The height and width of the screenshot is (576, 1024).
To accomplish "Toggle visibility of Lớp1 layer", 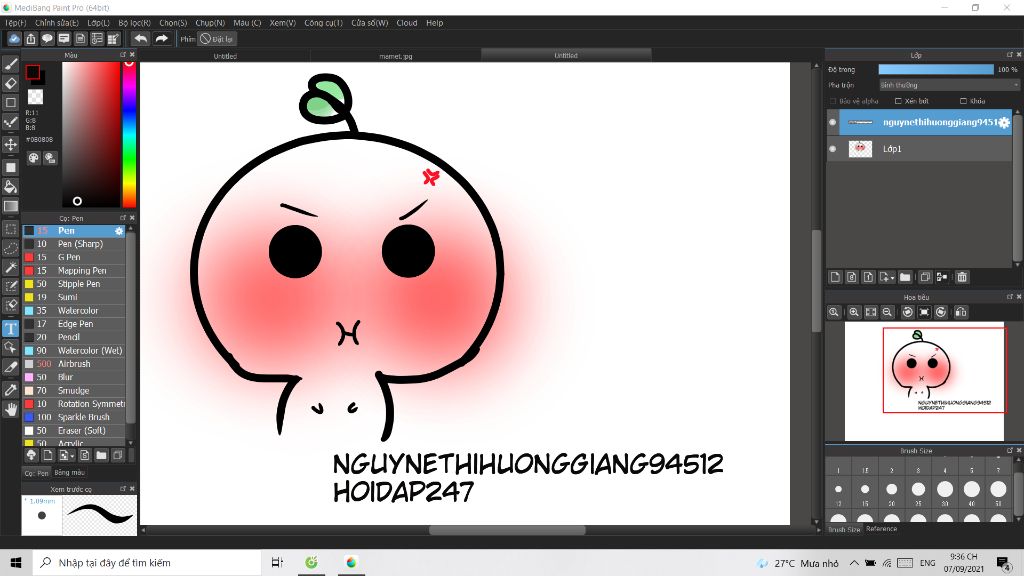I will (833, 149).
